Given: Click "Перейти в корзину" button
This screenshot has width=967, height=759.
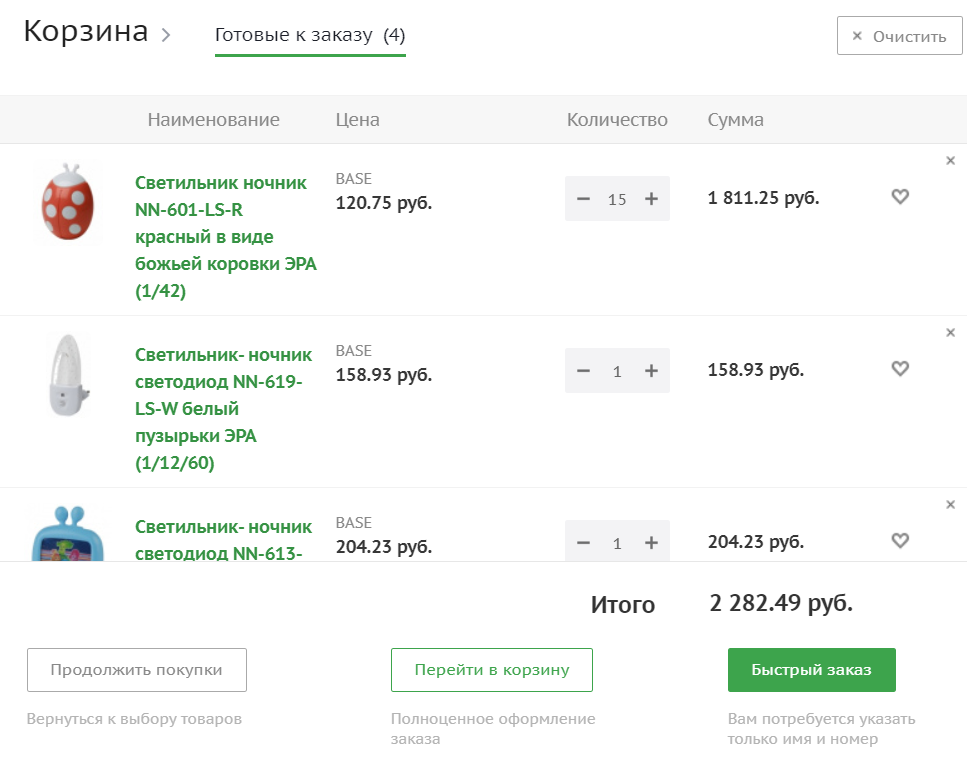Looking at the screenshot, I should tap(491, 670).
